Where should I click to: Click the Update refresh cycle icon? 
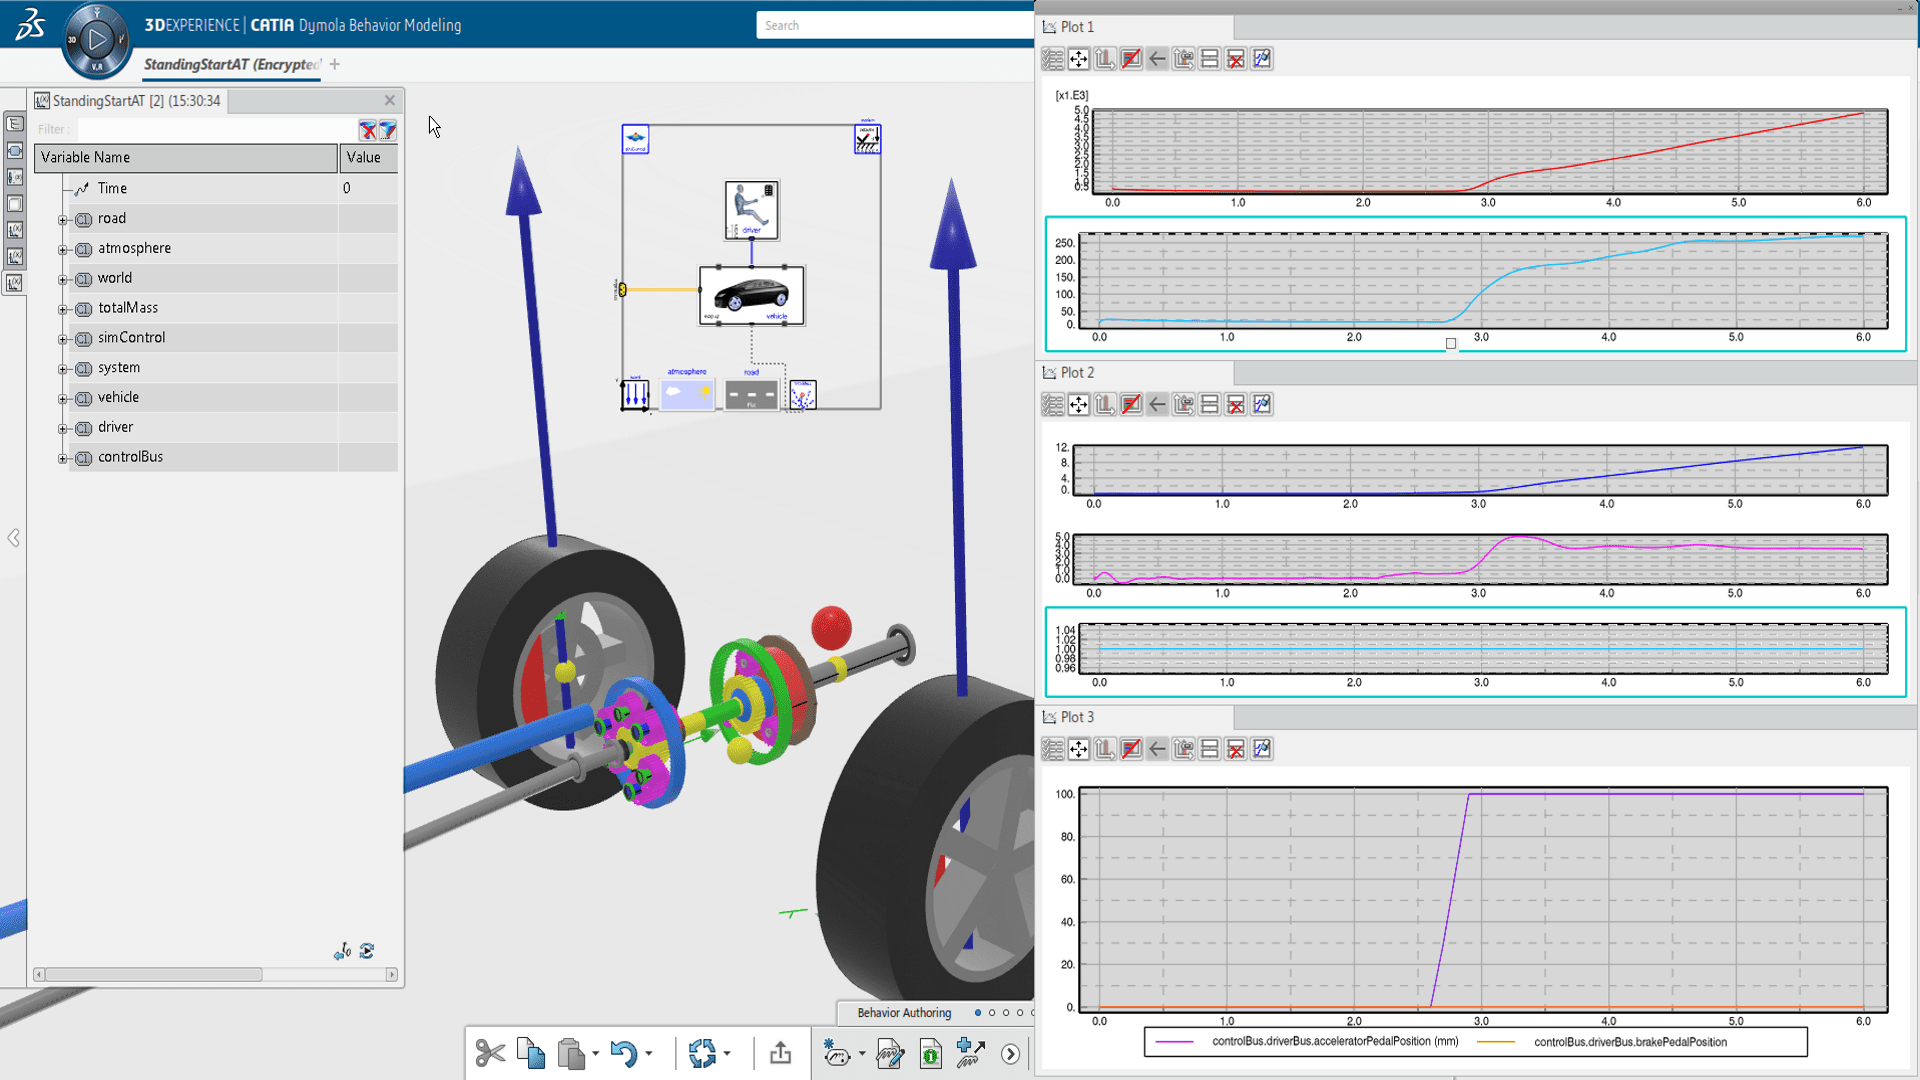[702, 1053]
